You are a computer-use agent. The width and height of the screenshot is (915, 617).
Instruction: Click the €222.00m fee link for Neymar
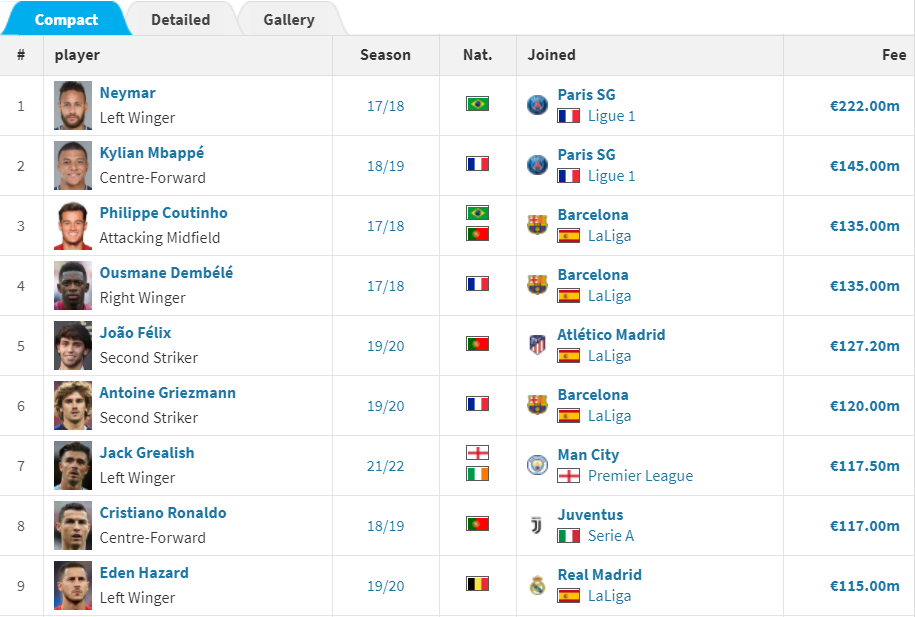[864, 106]
